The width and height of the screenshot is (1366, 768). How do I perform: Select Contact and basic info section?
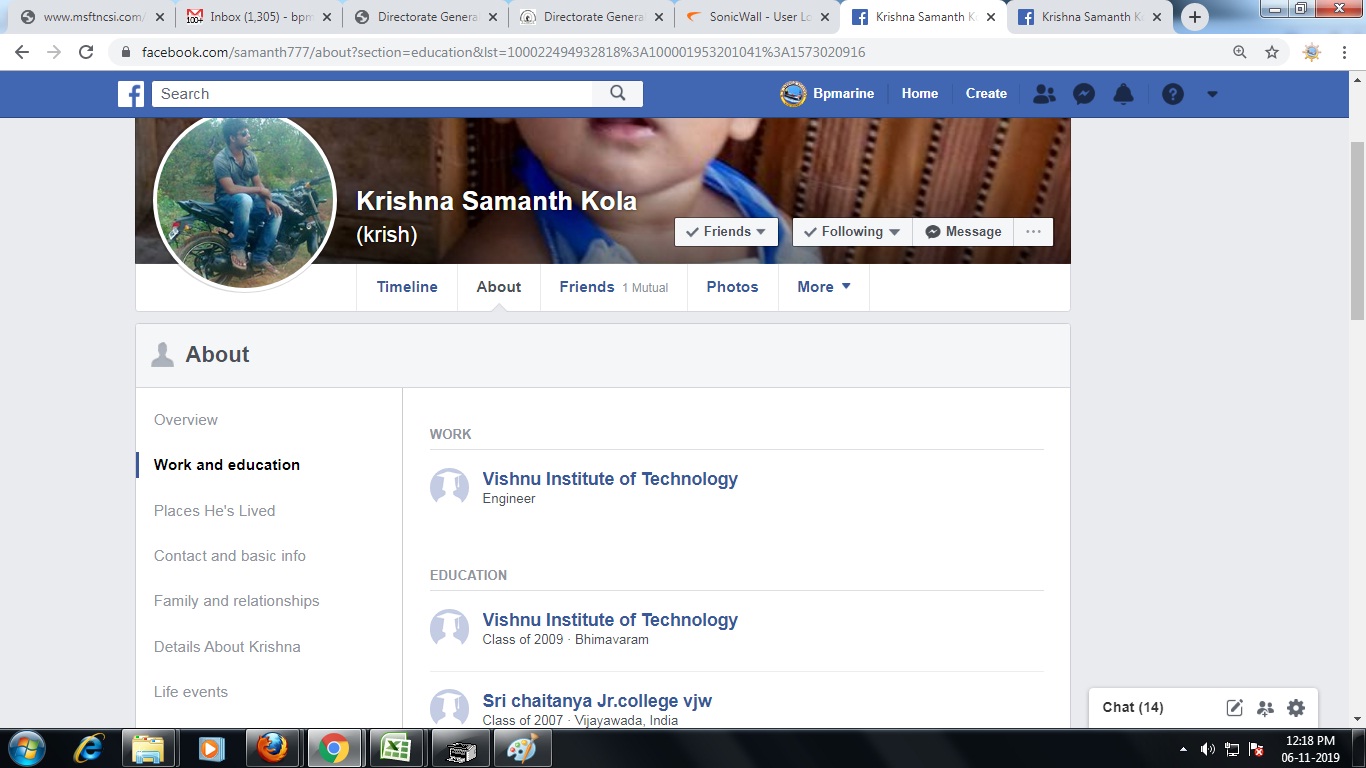[x=230, y=556]
